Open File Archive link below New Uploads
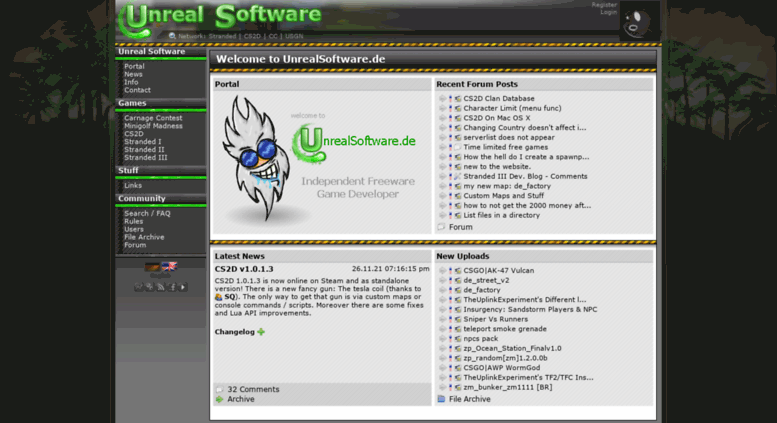 pos(470,399)
